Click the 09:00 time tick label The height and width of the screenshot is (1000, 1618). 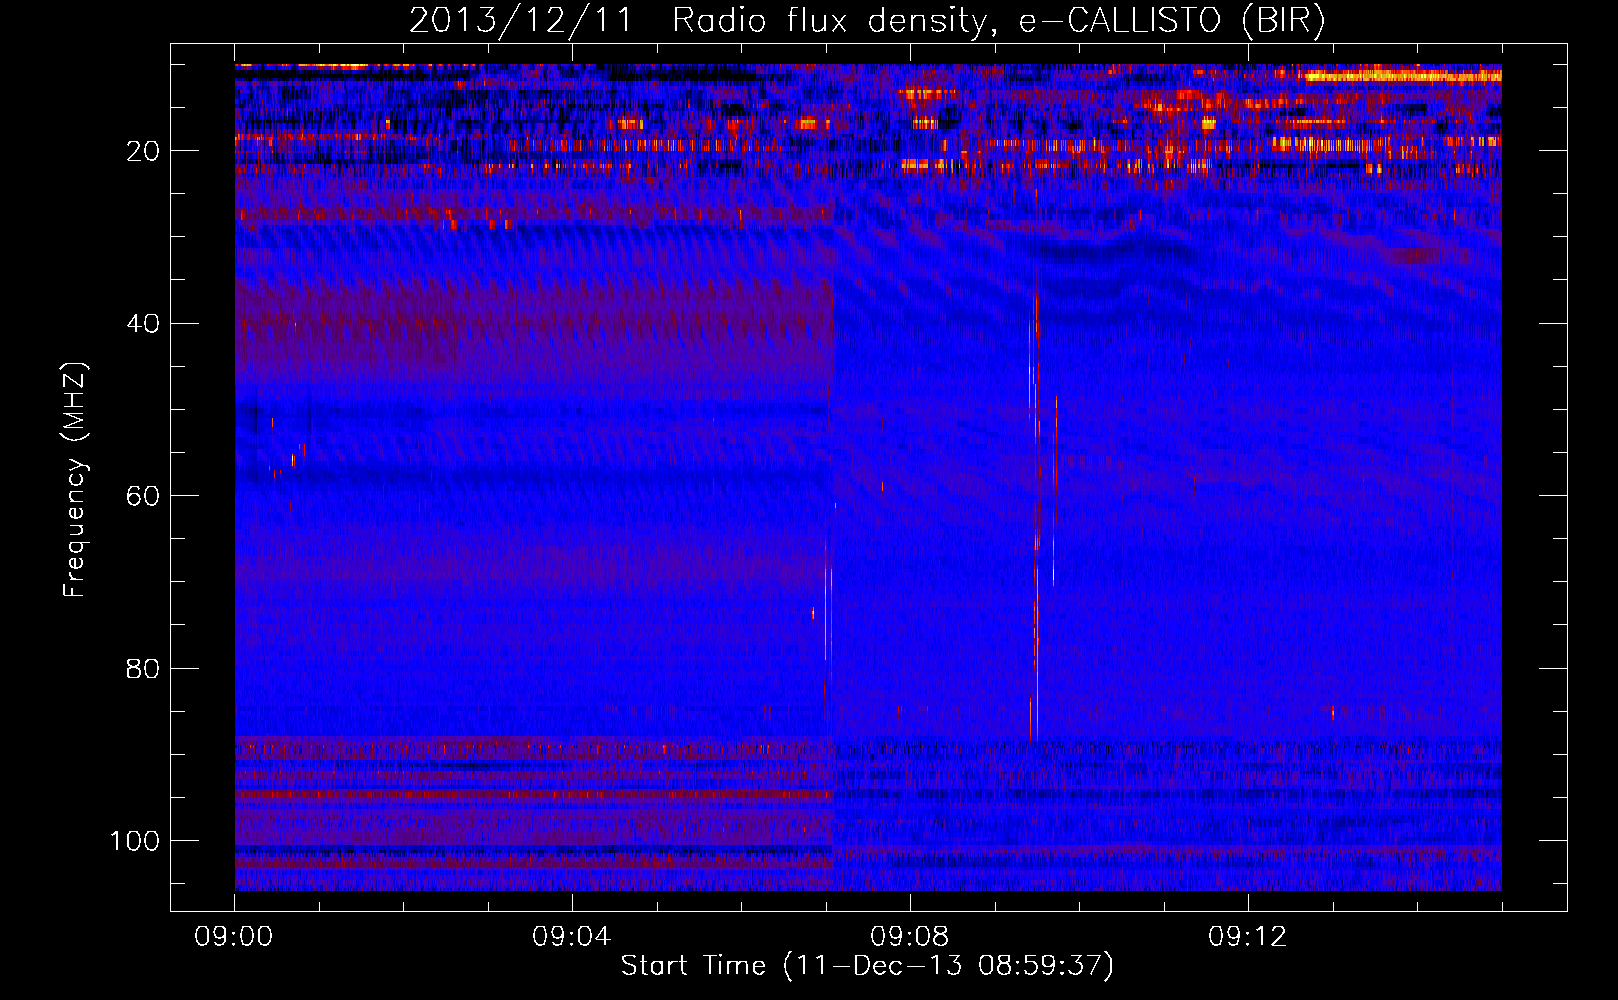click(234, 937)
